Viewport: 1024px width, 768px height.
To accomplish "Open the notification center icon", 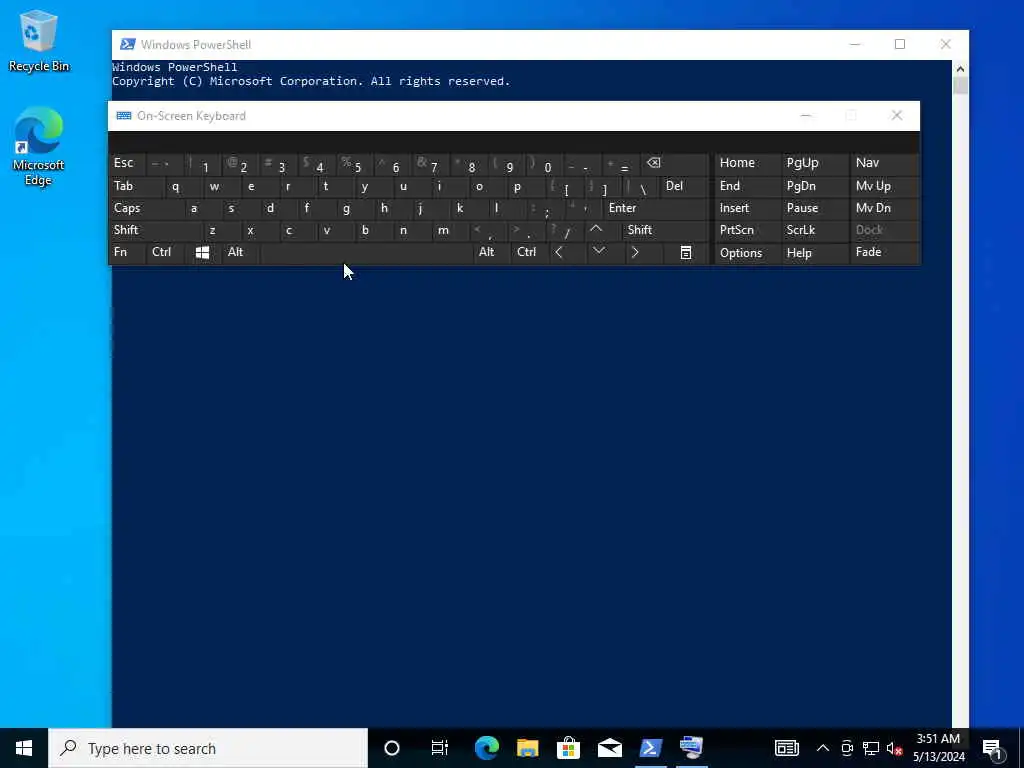I will click(992, 748).
